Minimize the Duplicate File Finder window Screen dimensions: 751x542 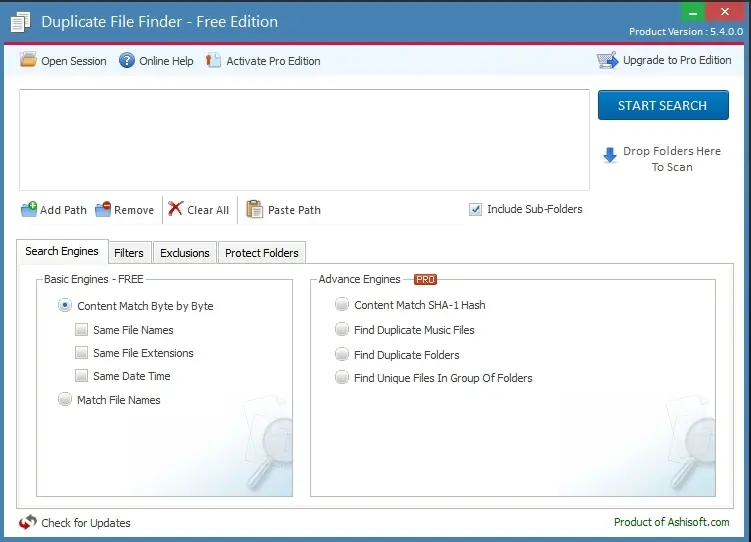click(x=693, y=12)
